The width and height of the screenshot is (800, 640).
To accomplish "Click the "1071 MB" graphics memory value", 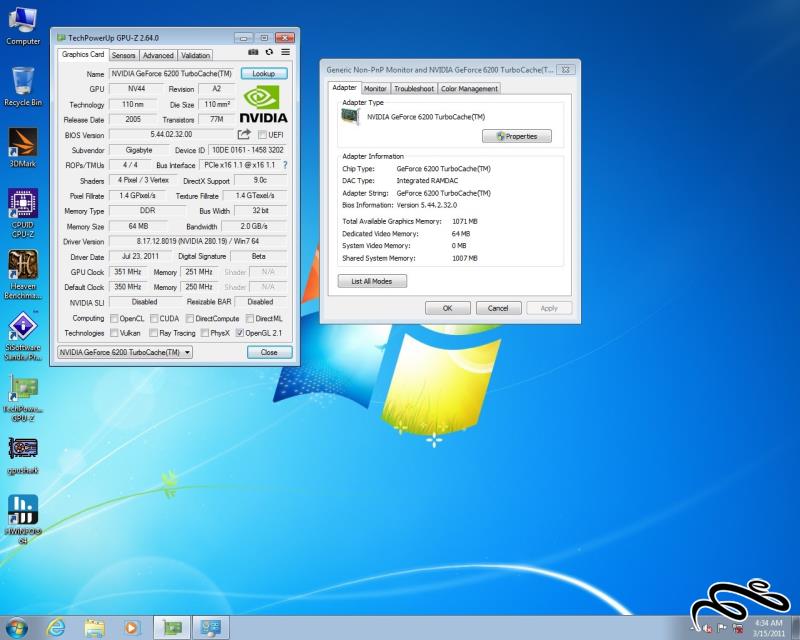I will (465, 221).
